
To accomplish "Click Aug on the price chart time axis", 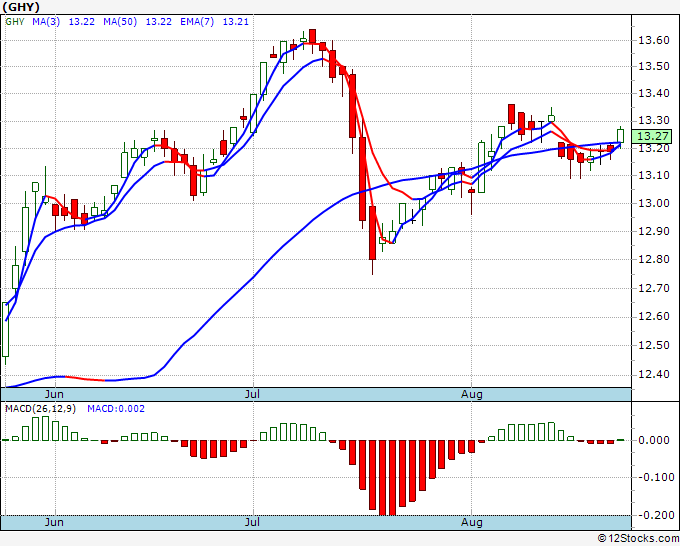I will (x=471, y=394).
